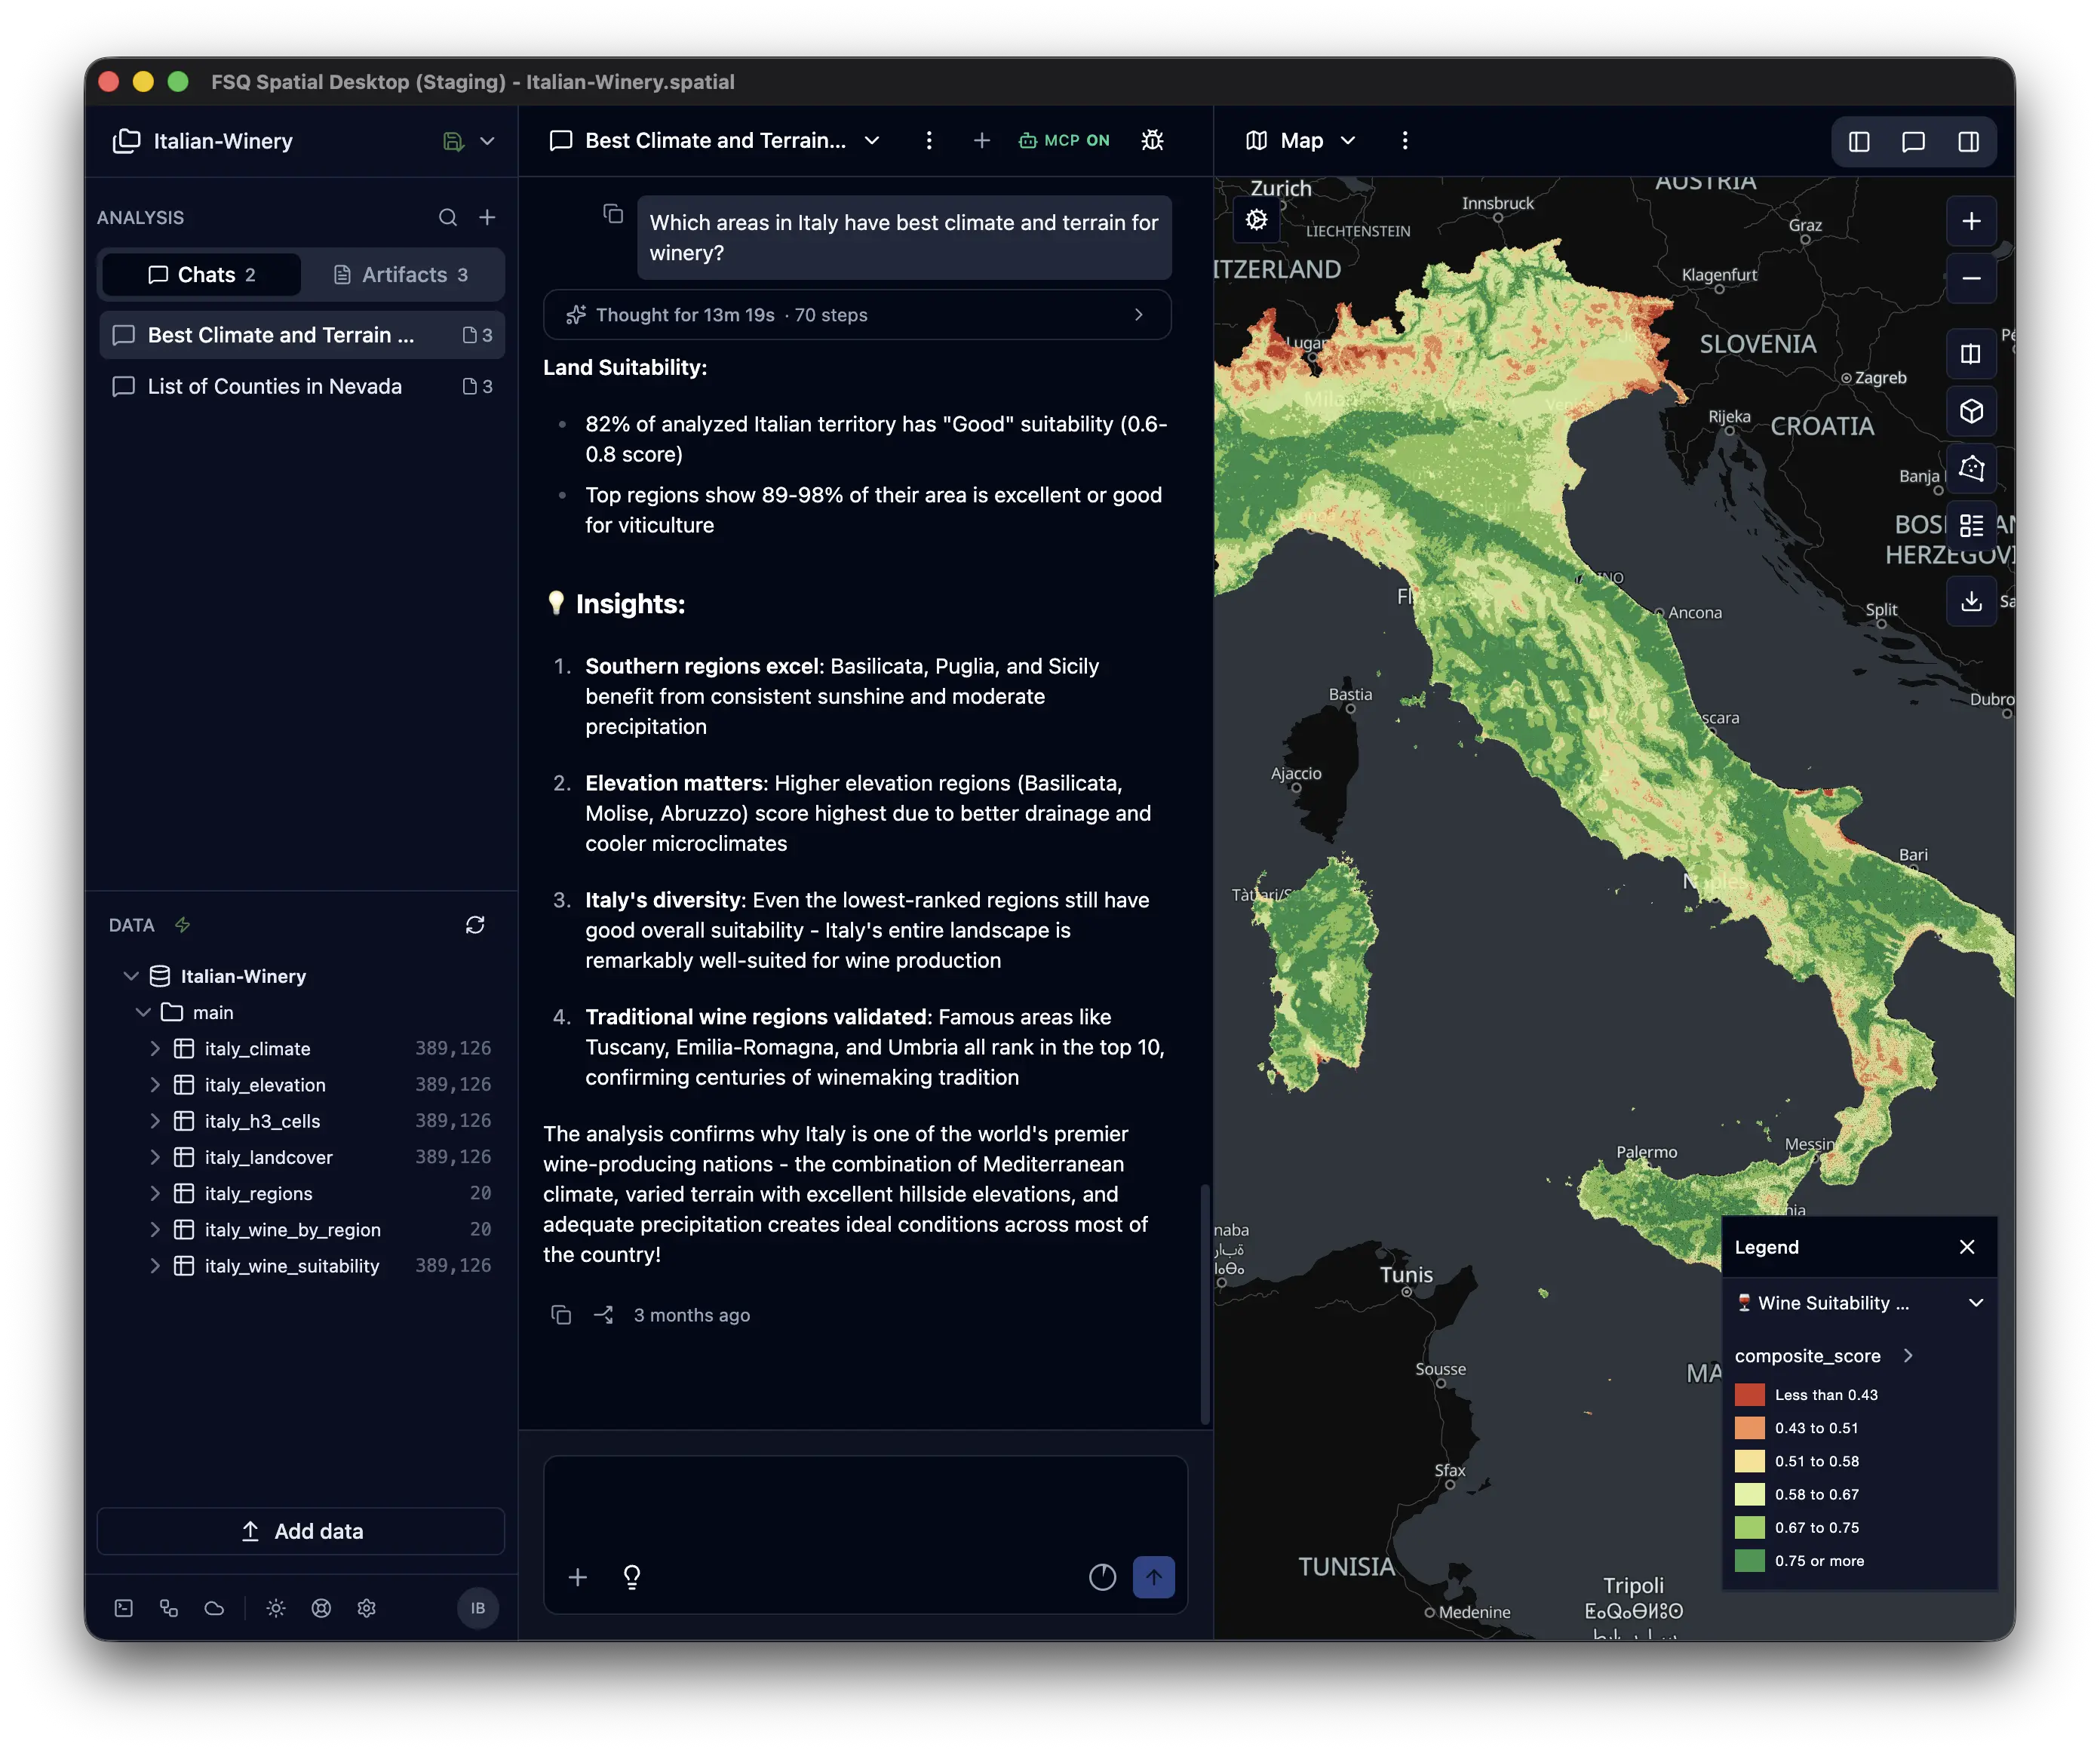Click 0.75 or more green swatch

pos(1749,1560)
